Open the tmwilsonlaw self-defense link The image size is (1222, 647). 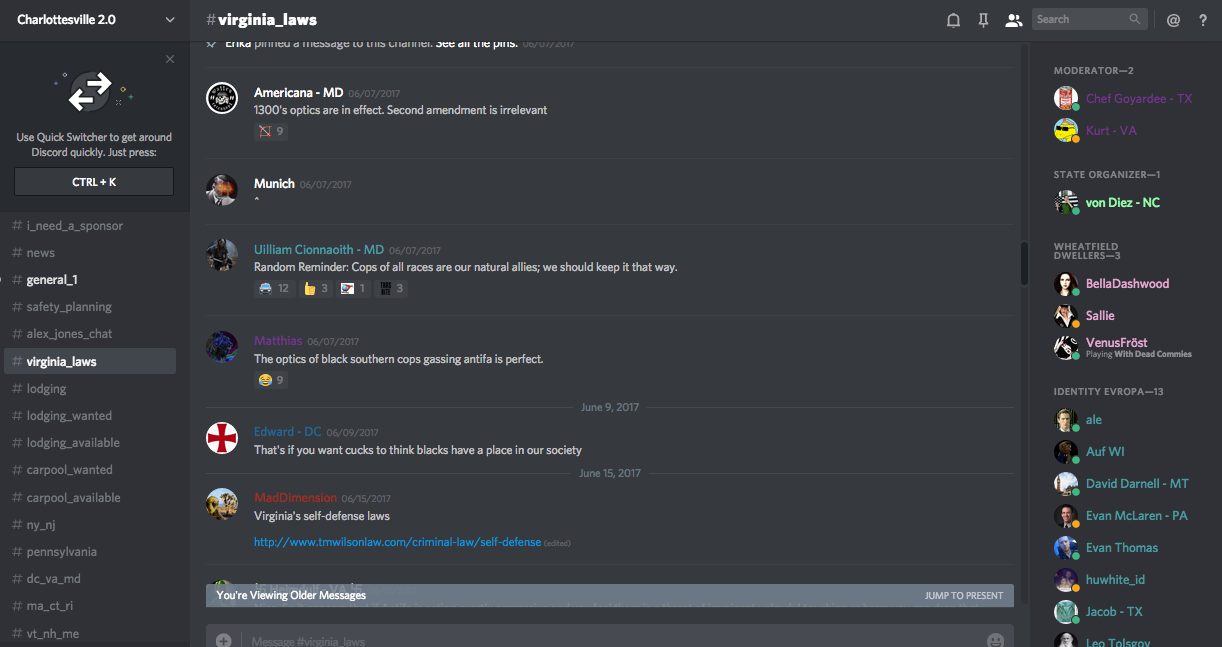tap(397, 542)
